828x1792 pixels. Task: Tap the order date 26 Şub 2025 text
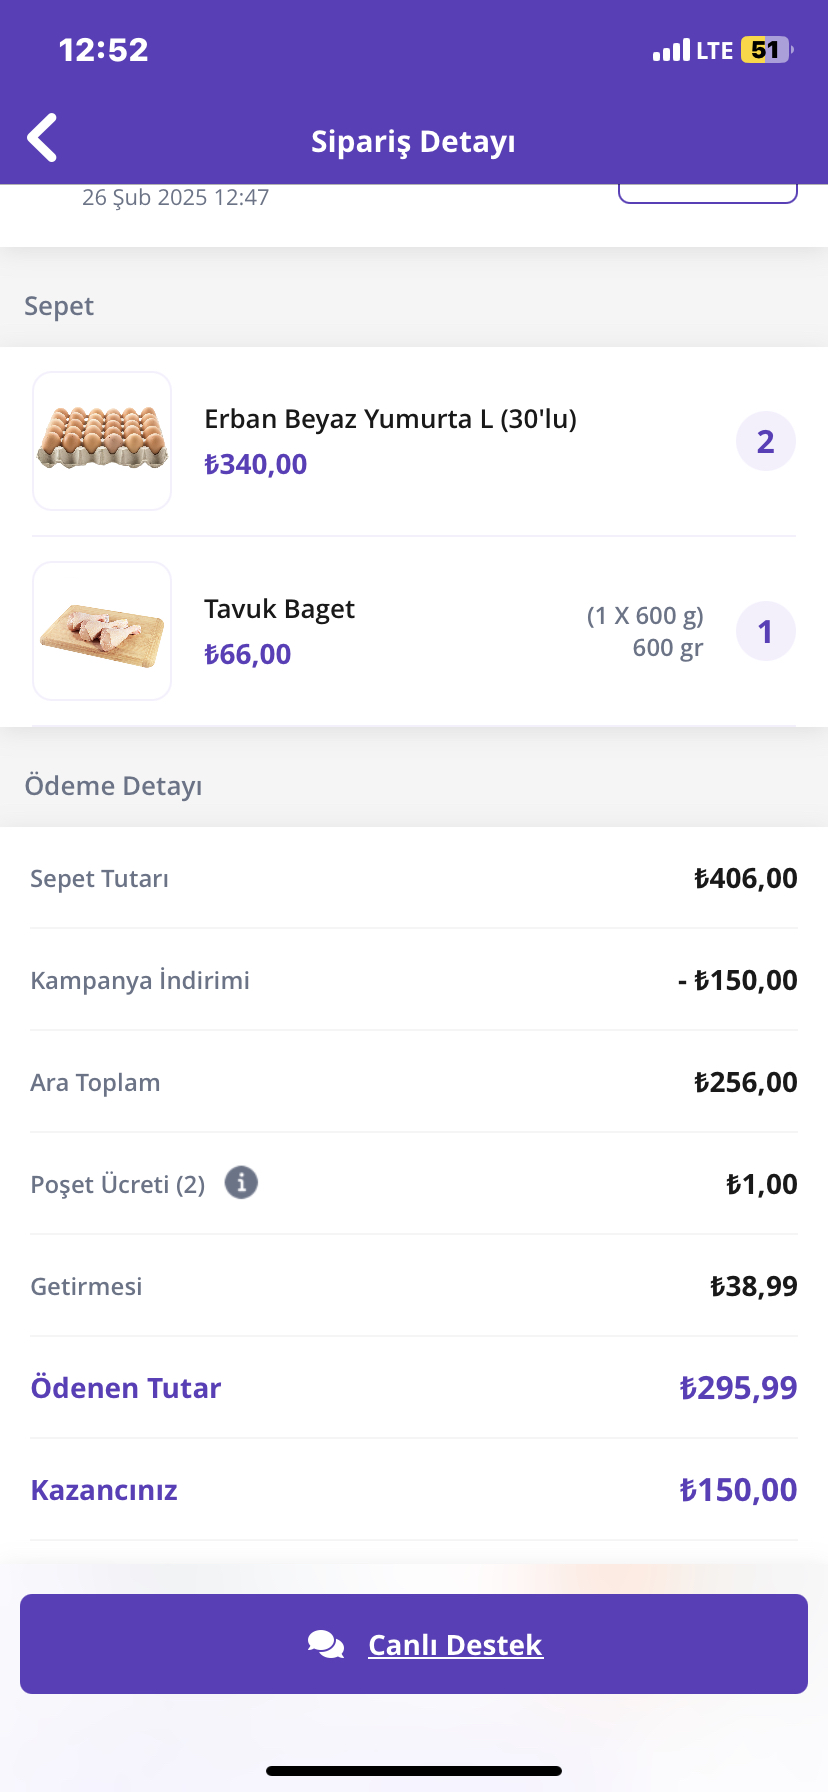[x=175, y=197]
